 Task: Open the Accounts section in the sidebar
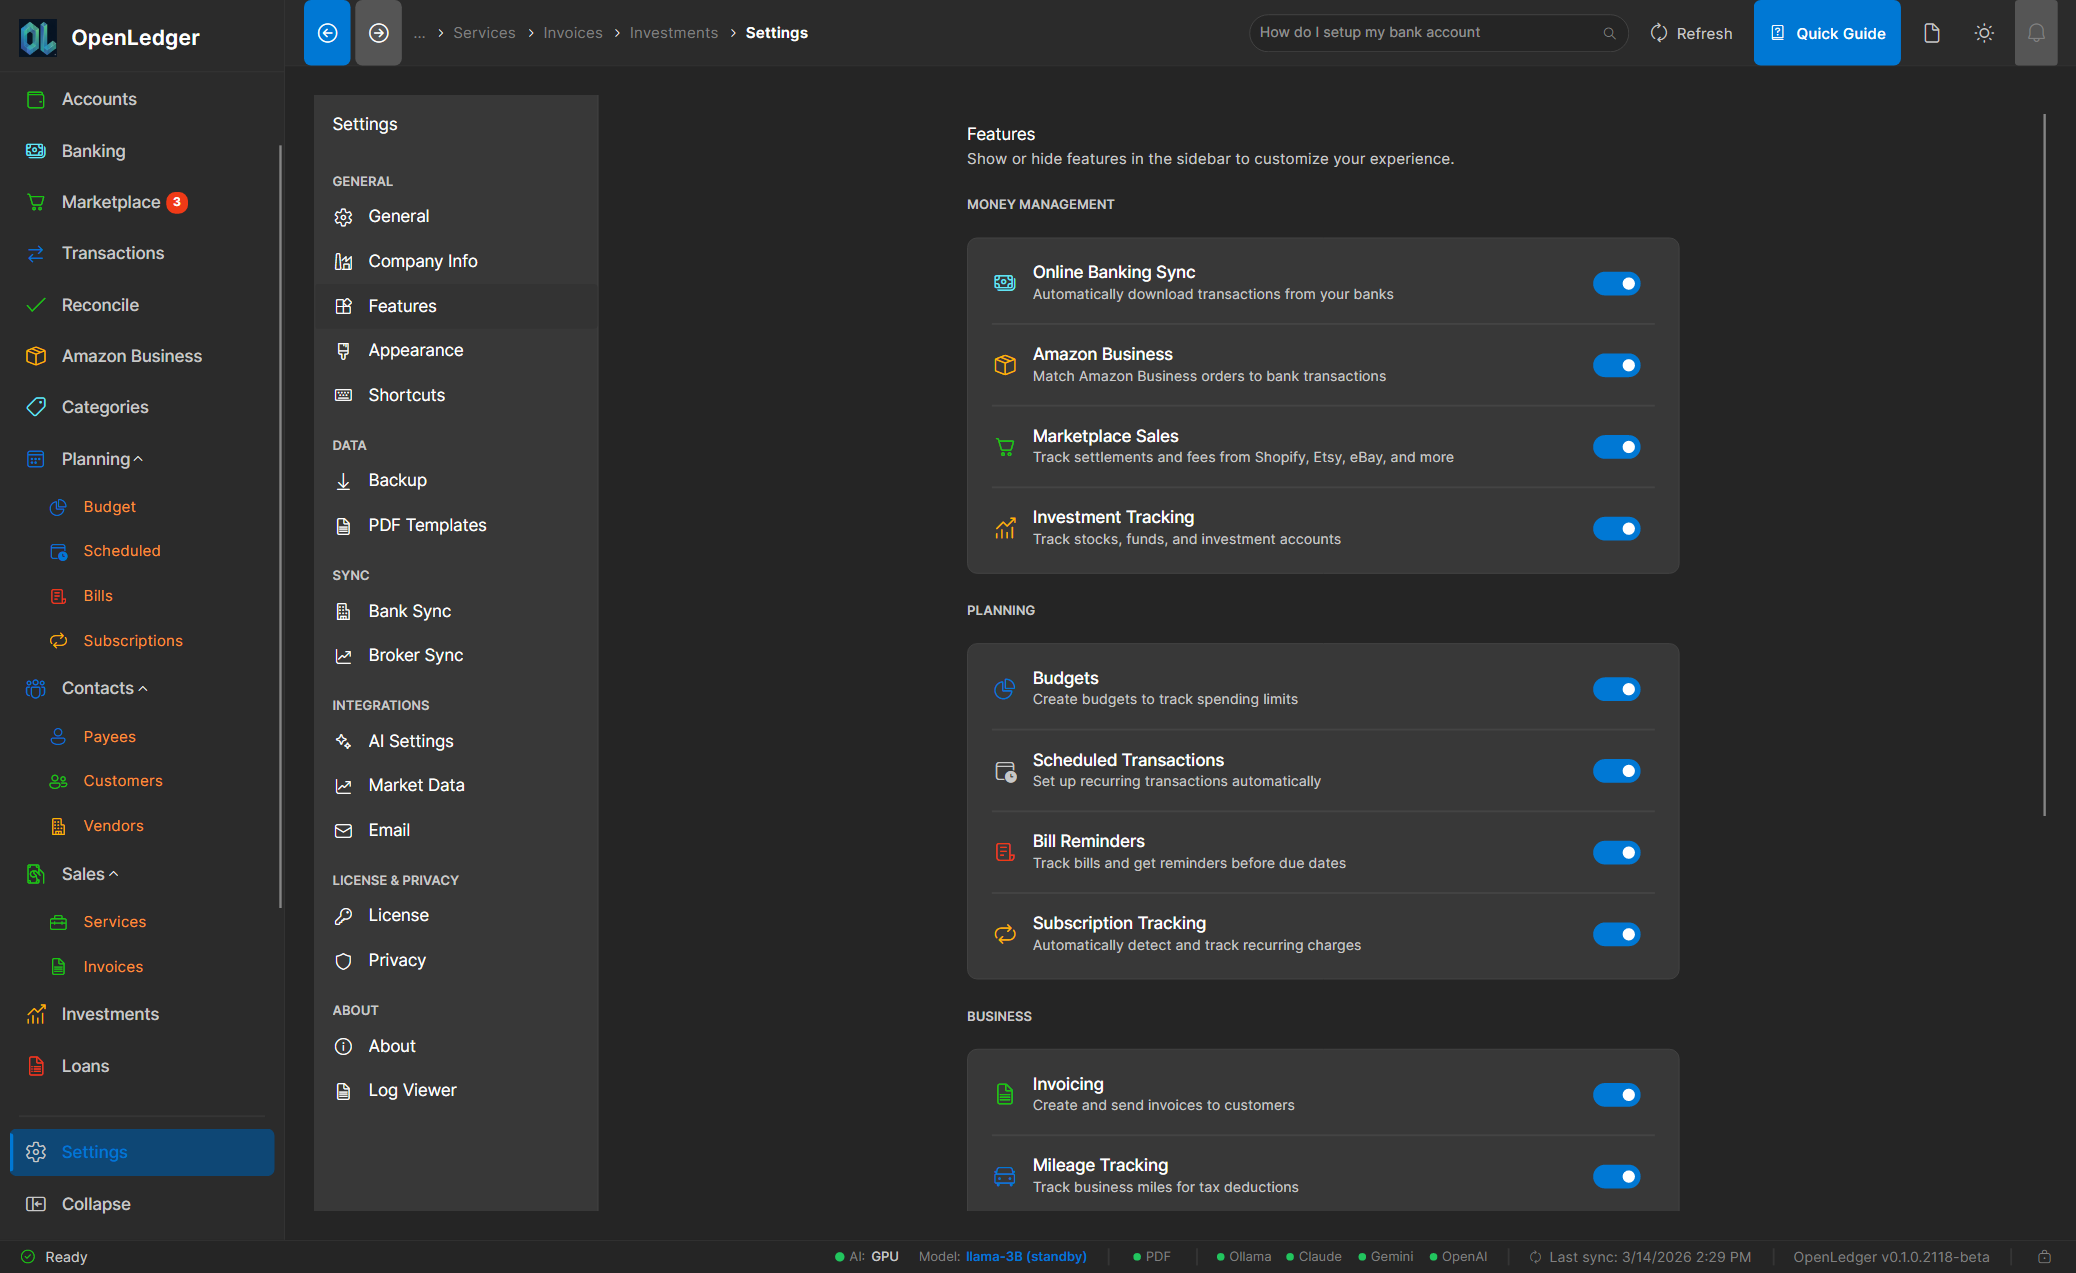click(99, 98)
